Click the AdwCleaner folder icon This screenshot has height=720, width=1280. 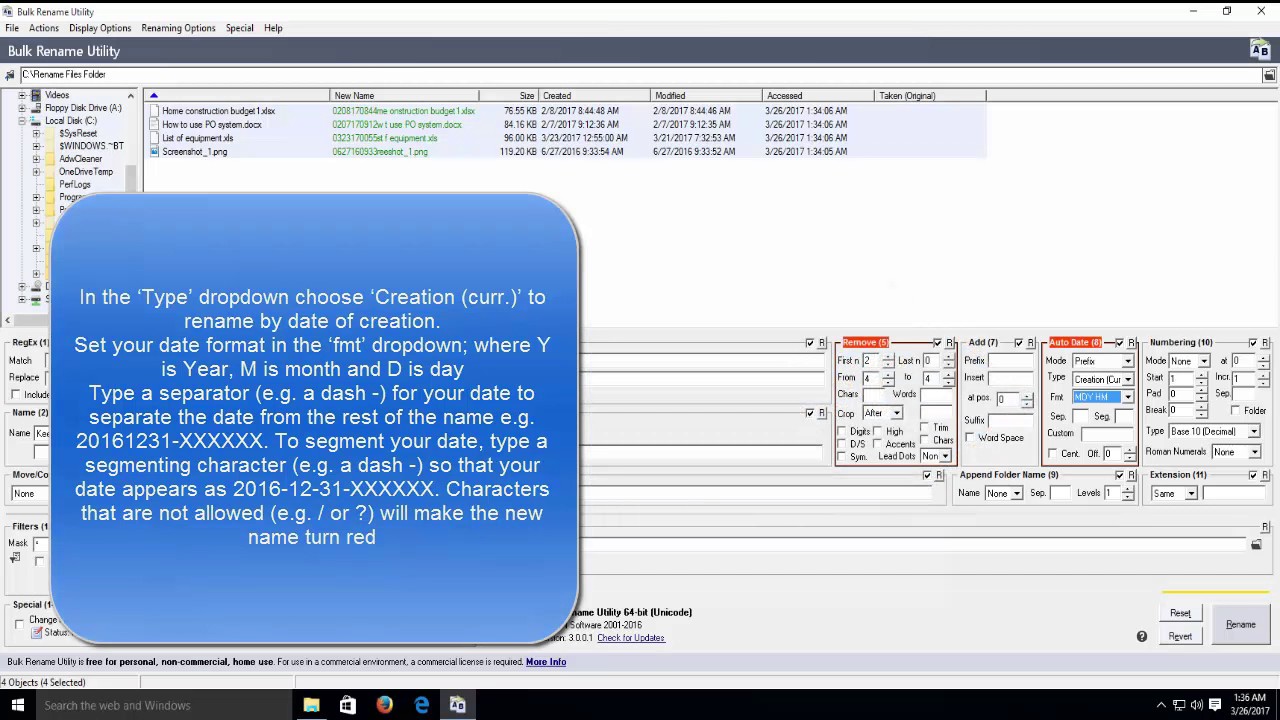pos(51,159)
